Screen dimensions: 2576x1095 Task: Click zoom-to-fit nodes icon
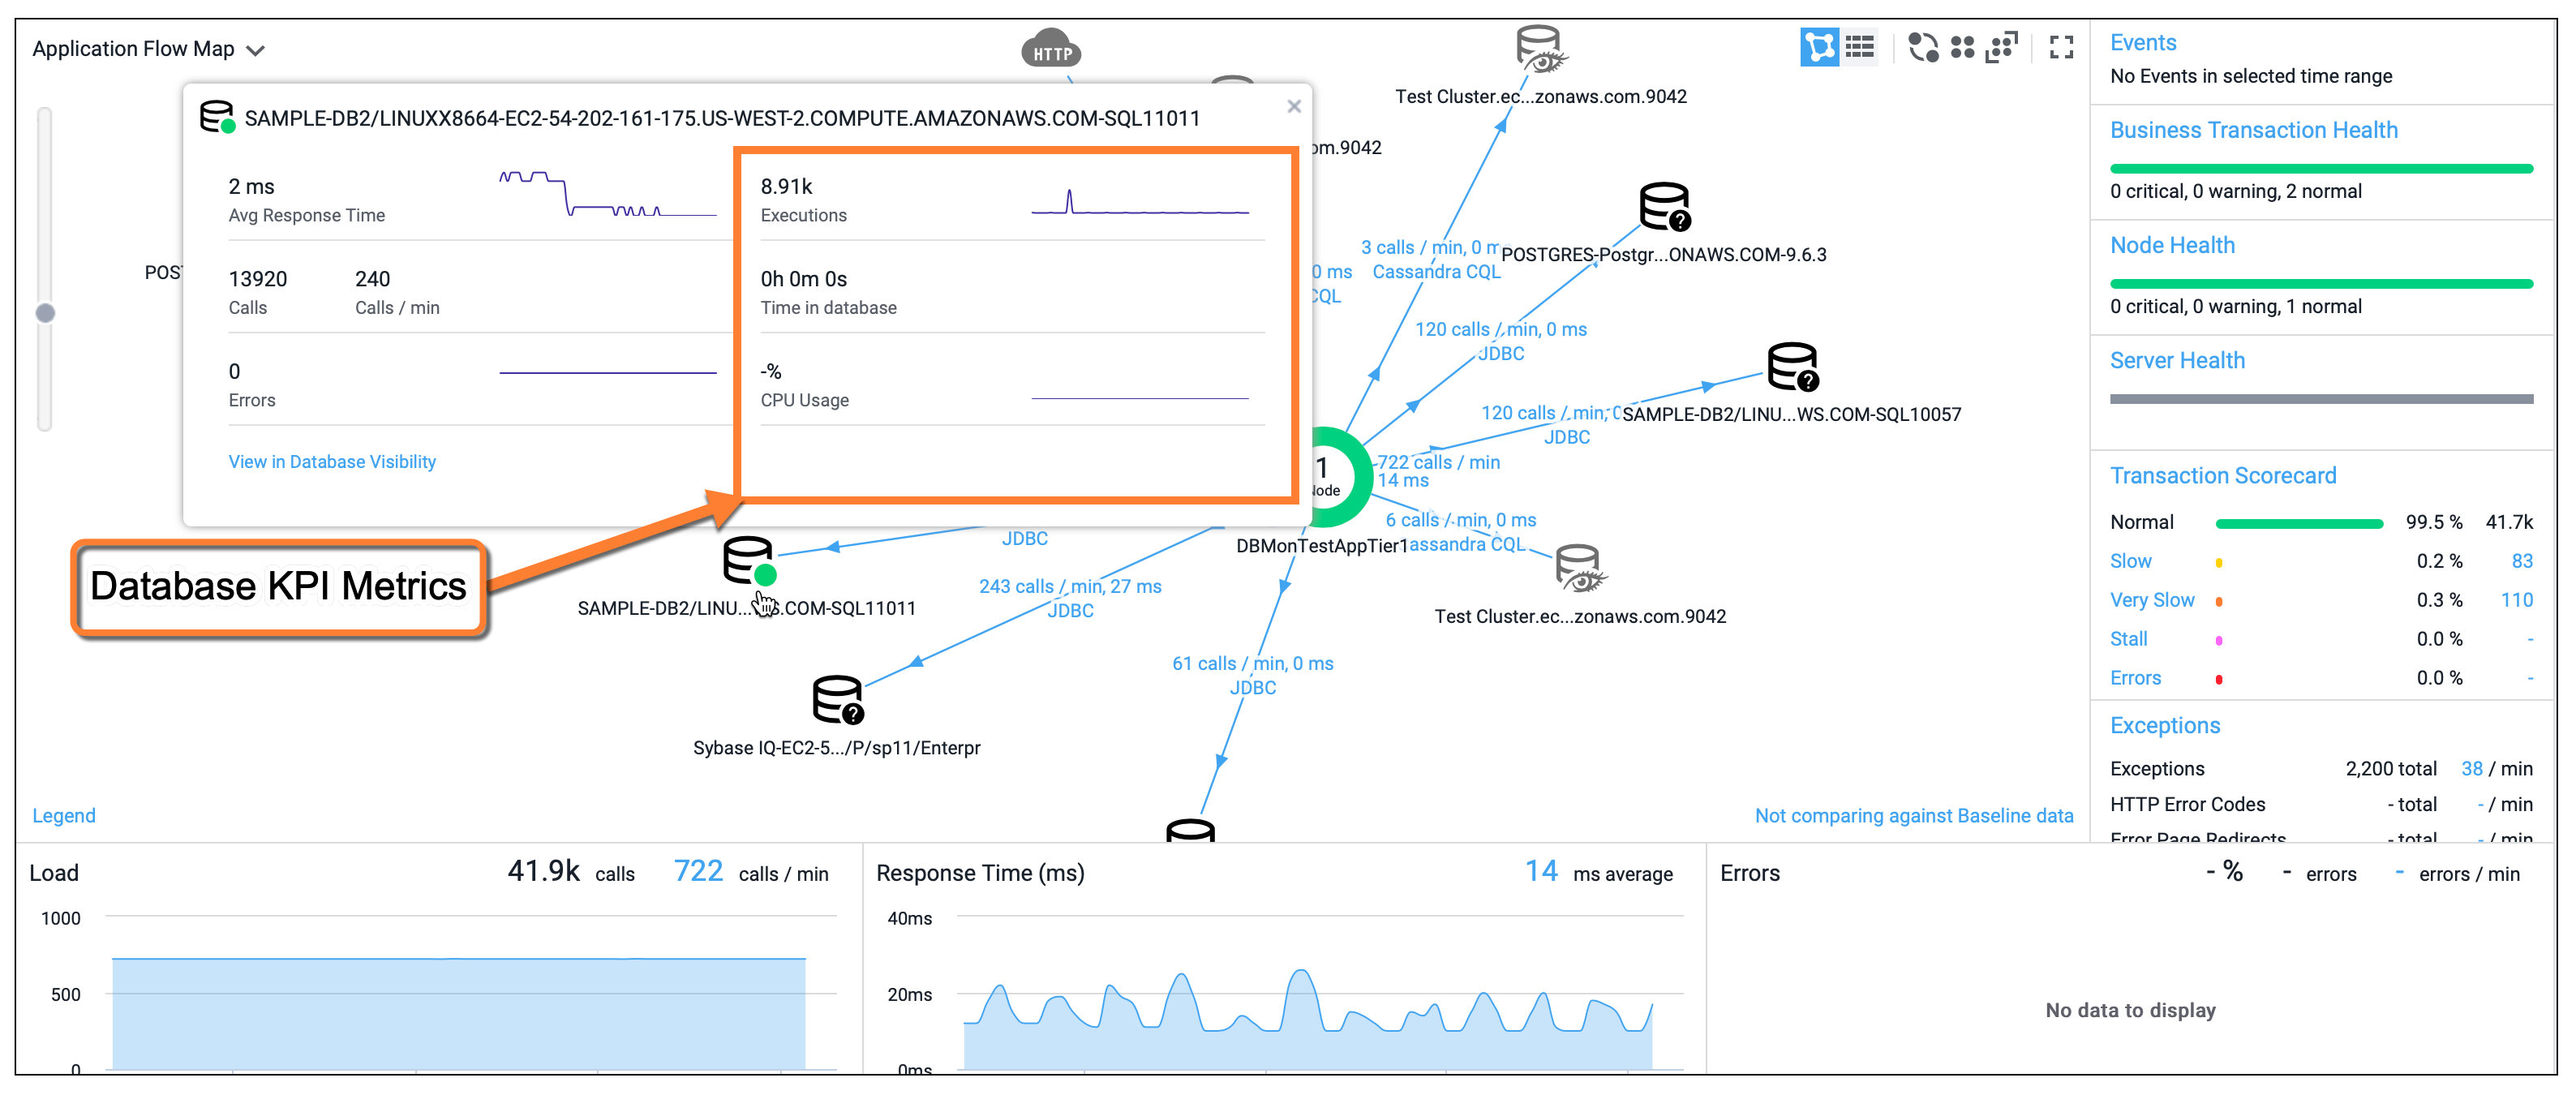point(2001,47)
